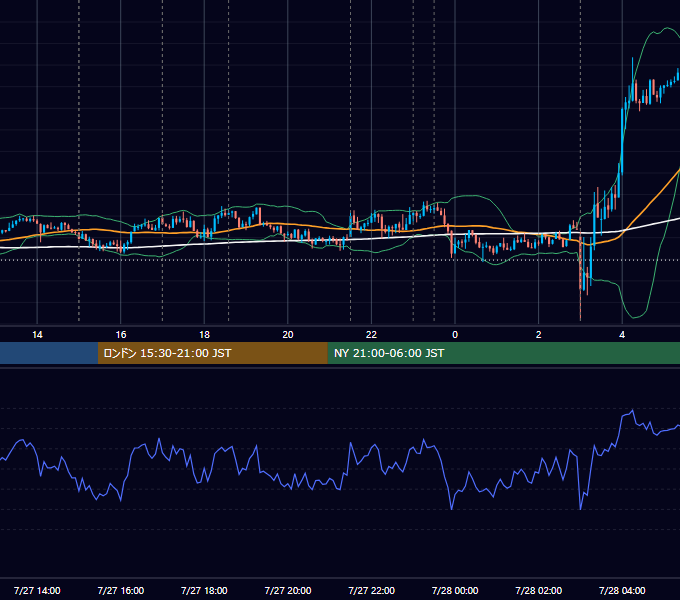Image resolution: width=680 pixels, height=600 pixels.
Task: Click the 7/27 20:00 time label
Action: click(288, 590)
